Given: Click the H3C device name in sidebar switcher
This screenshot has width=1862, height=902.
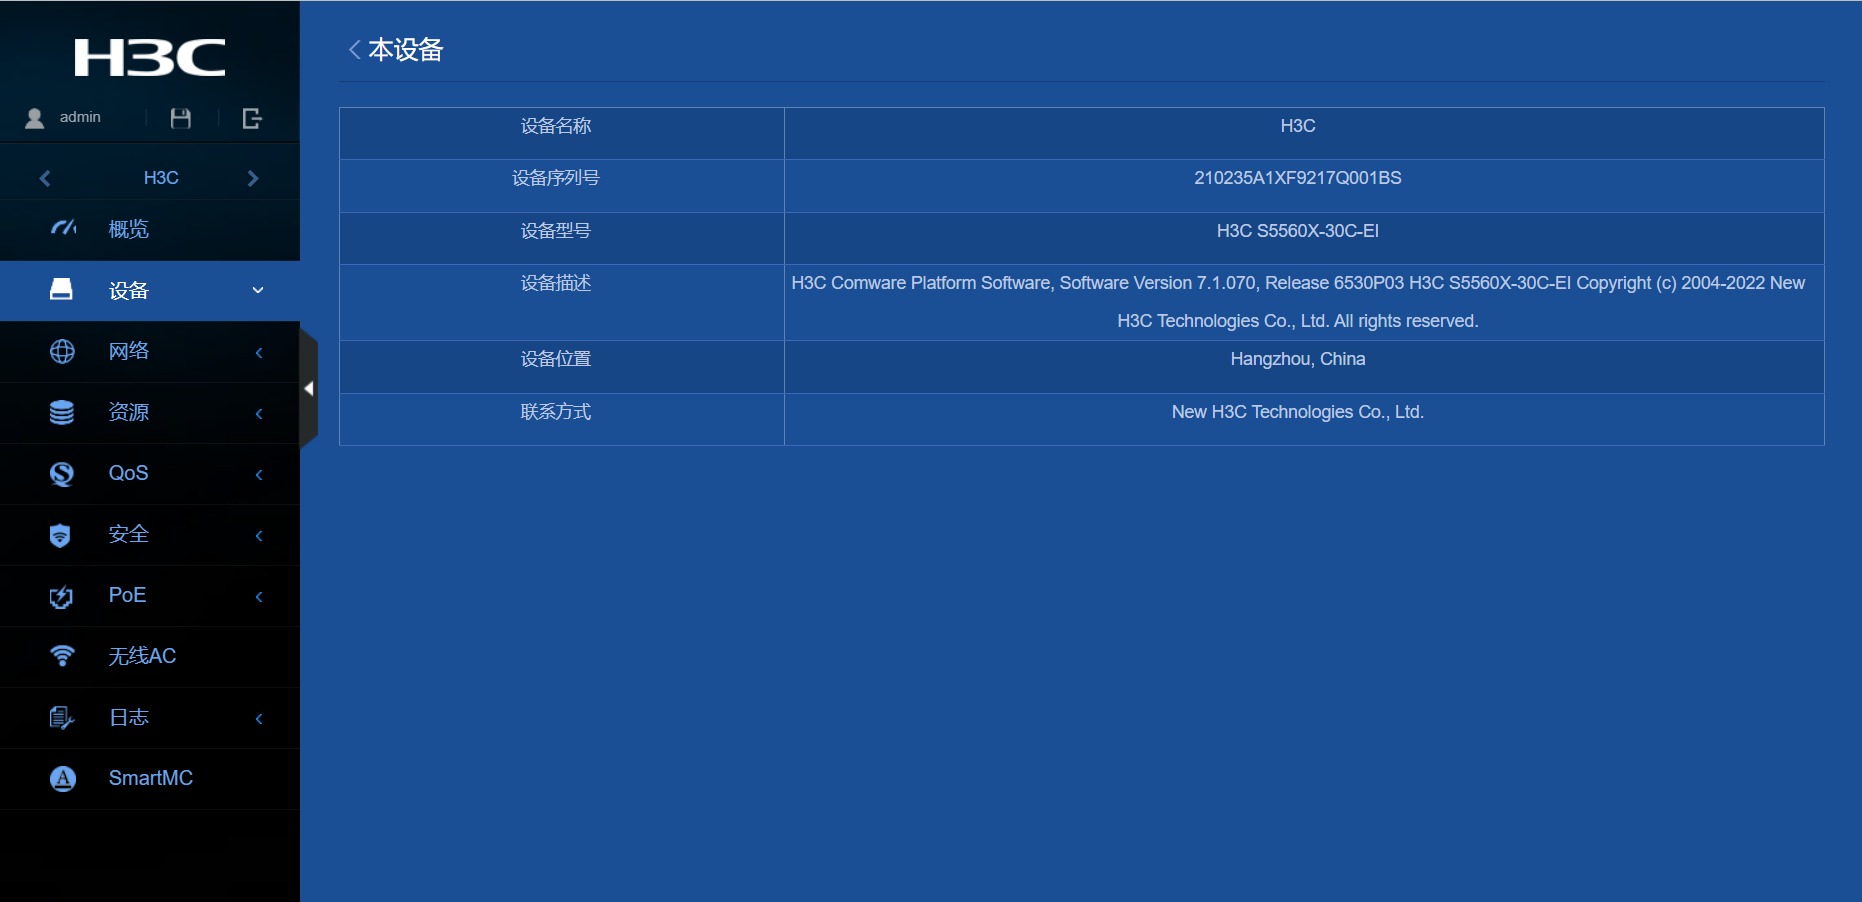Looking at the screenshot, I should click(x=161, y=178).
